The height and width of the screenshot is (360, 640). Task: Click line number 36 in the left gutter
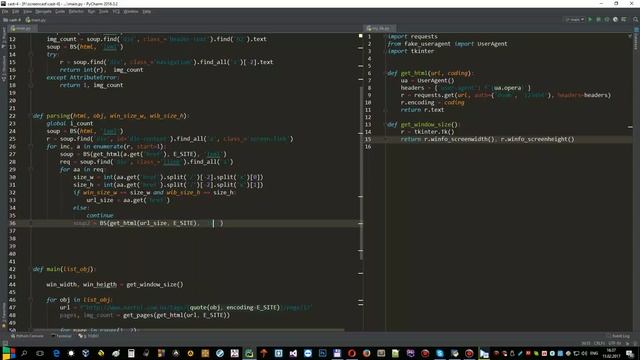pyautogui.click(x=12, y=223)
